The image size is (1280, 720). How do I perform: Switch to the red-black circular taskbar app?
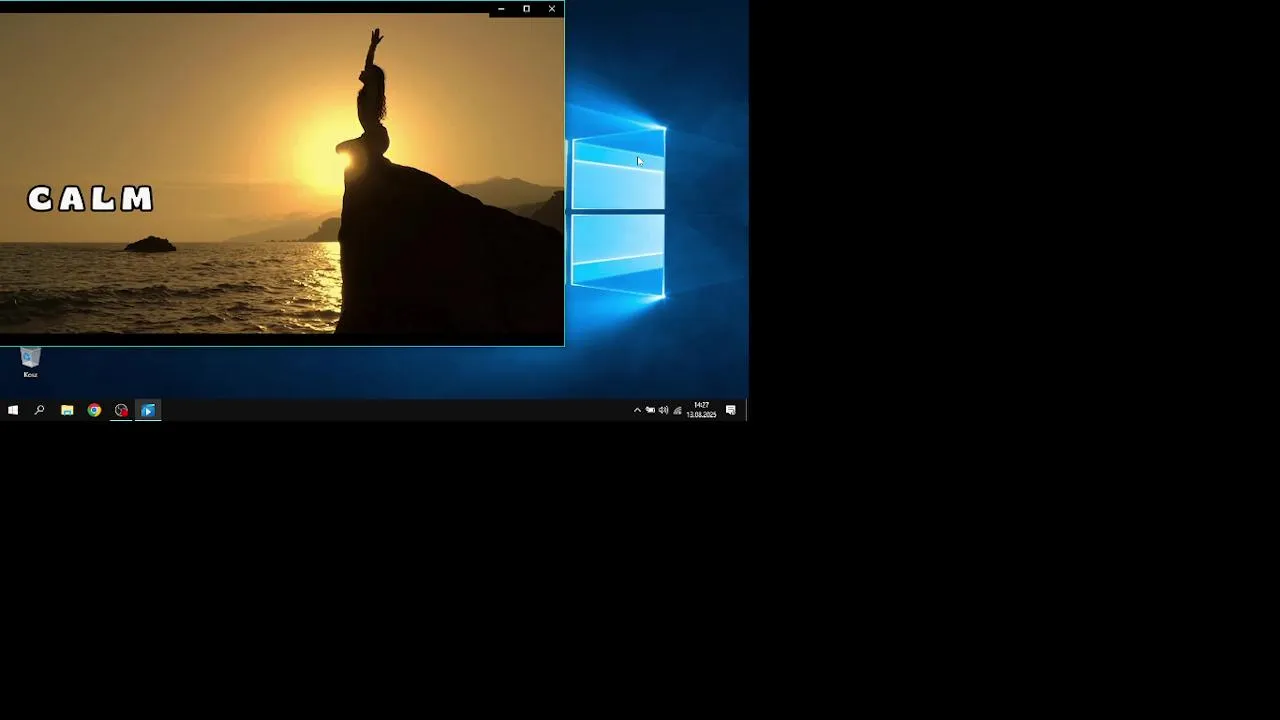pyautogui.click(x=121, y=410)
